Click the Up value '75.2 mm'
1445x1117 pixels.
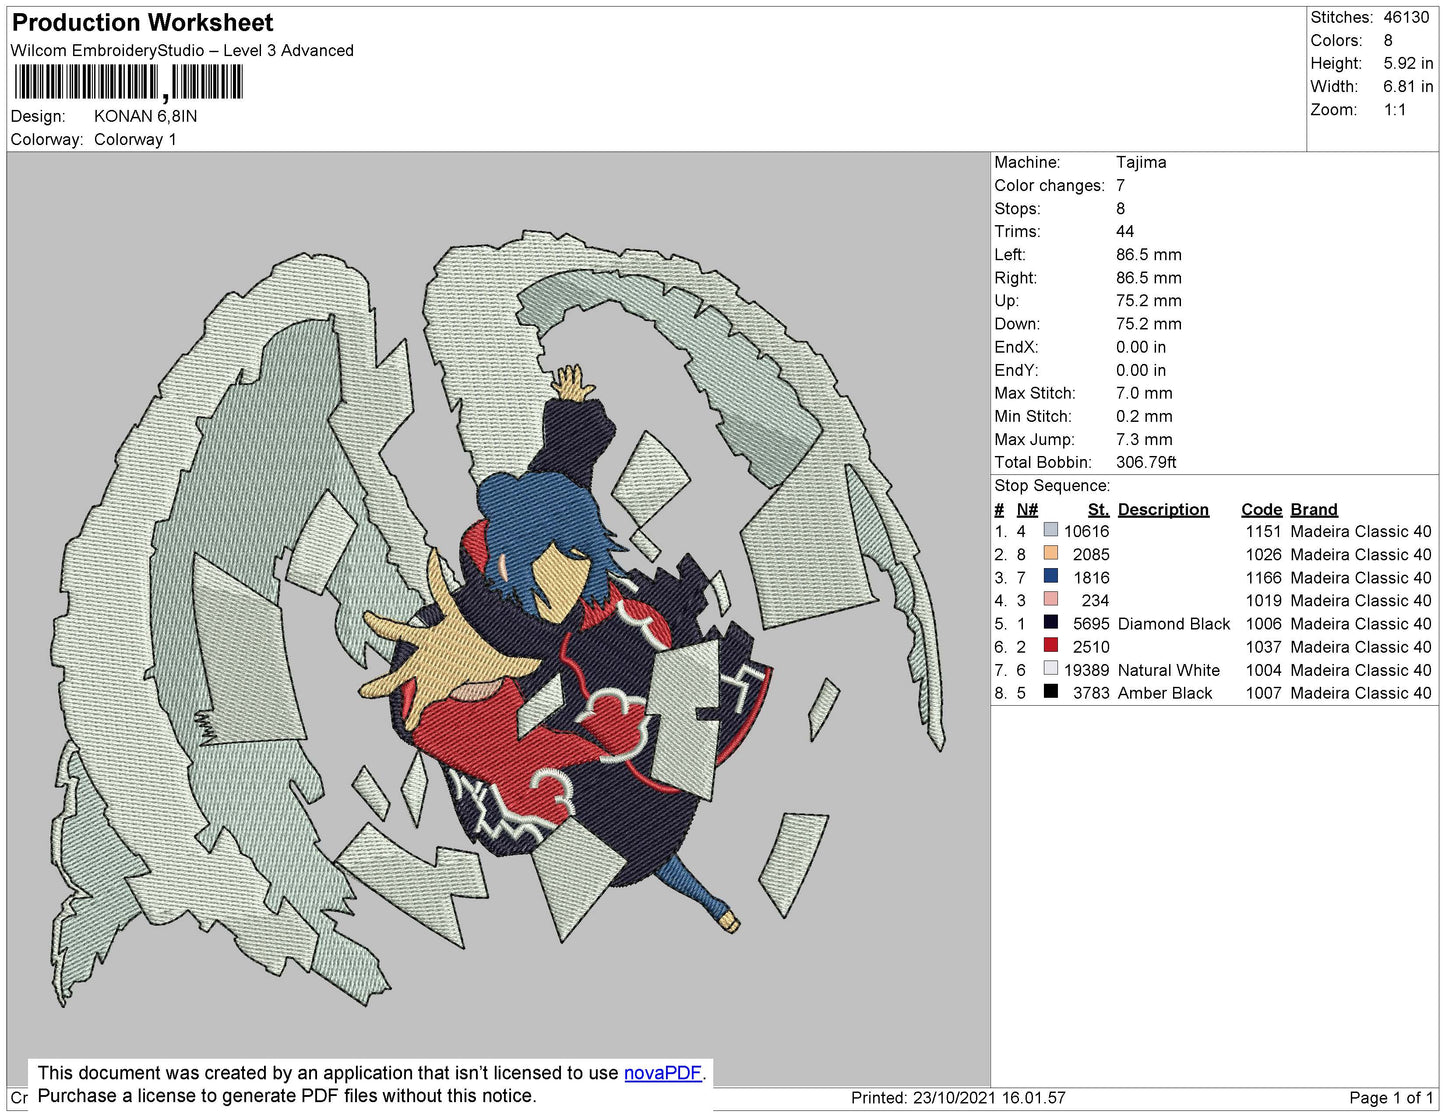point(1149,301)
